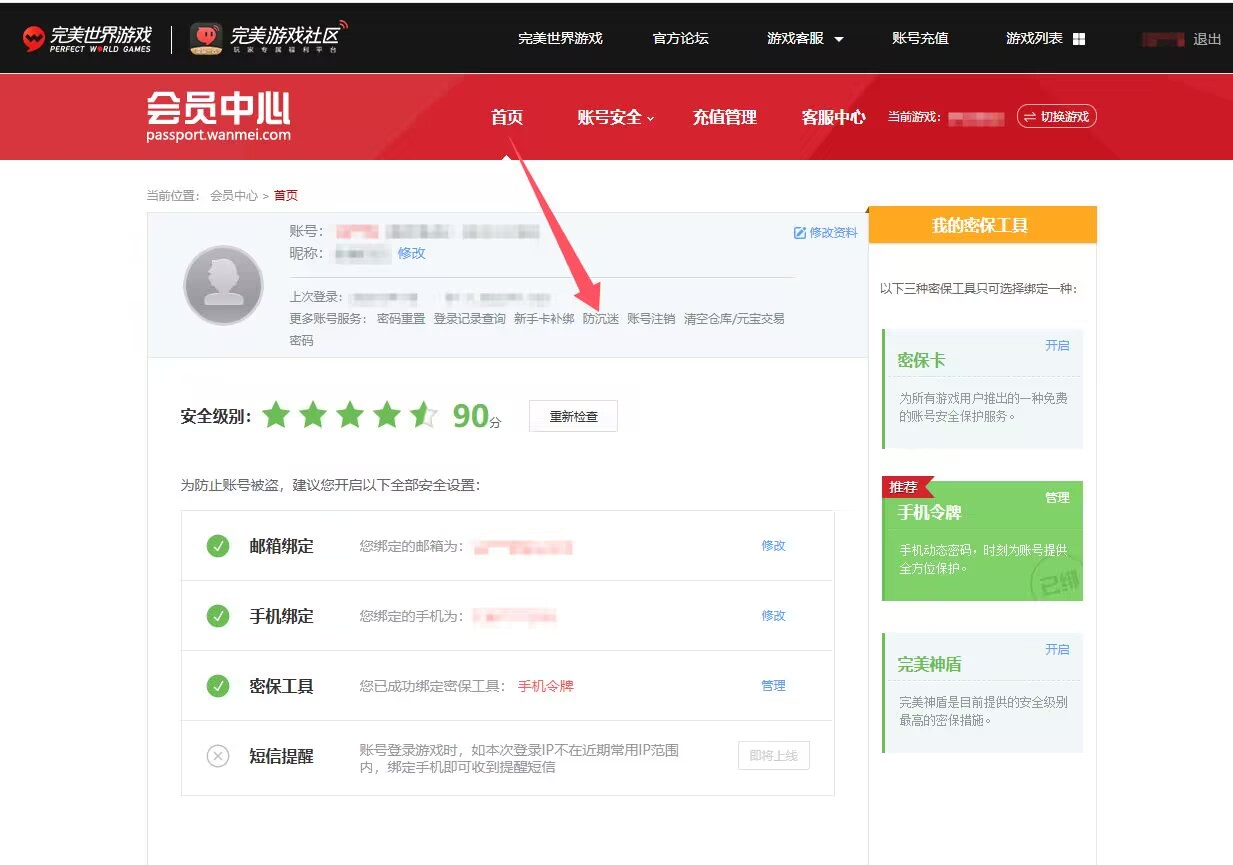1233x865 pixels.
Task: Click the green check icon beside 邮箱绑定
Action: pos(218,546)
